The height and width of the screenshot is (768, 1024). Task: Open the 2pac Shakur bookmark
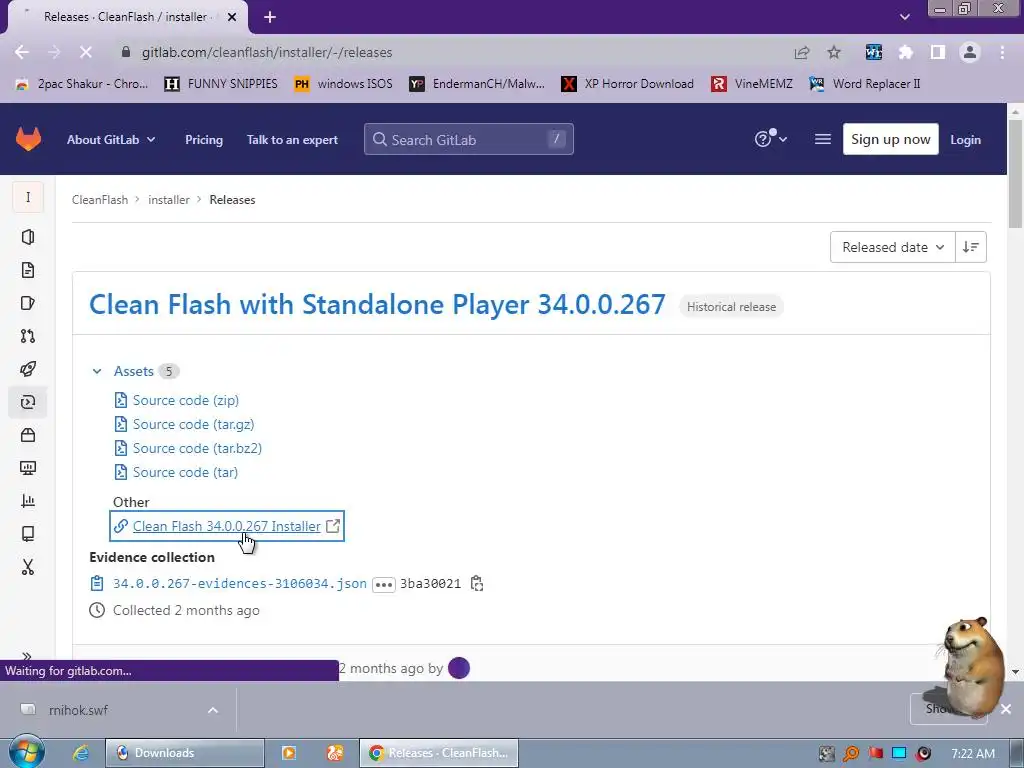82,84
